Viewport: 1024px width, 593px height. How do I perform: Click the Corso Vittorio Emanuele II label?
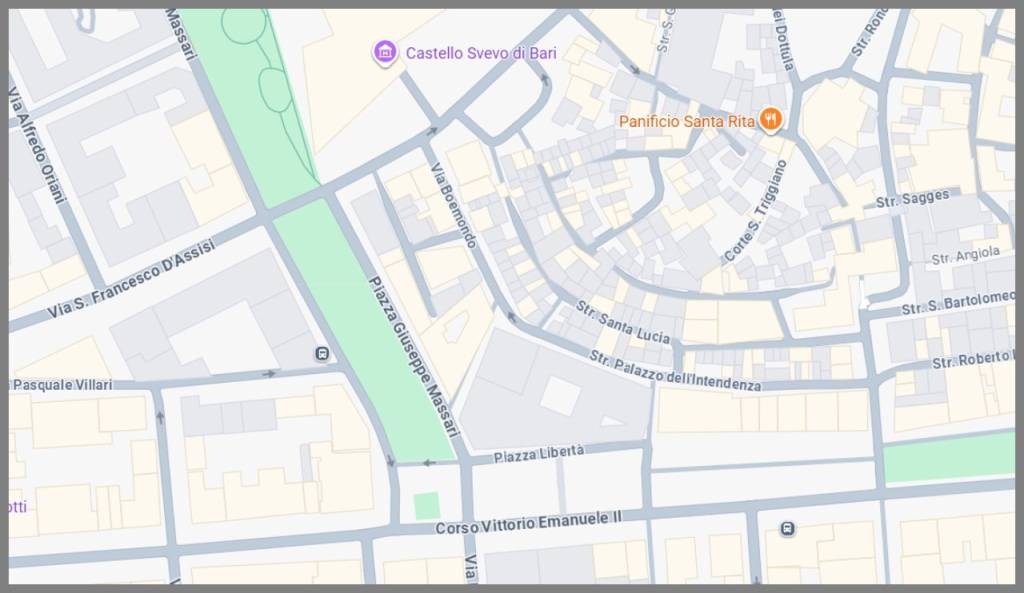pos(528,522)
